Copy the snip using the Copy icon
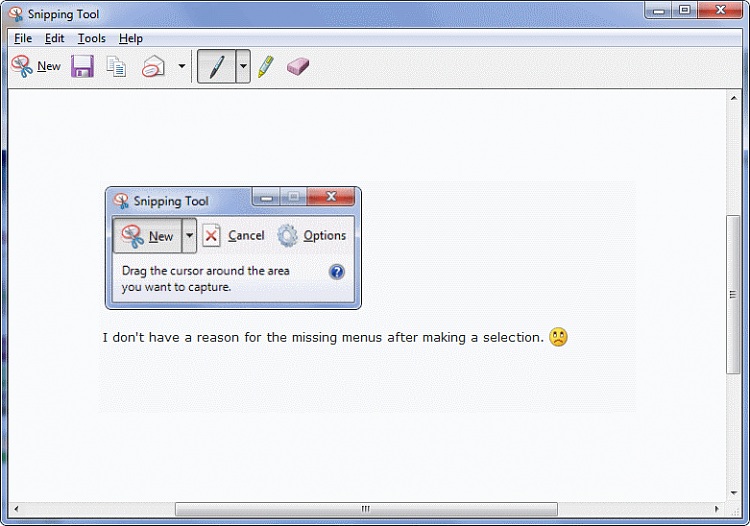750x526 pixels. pyautogui.click(x=116, y=66)
